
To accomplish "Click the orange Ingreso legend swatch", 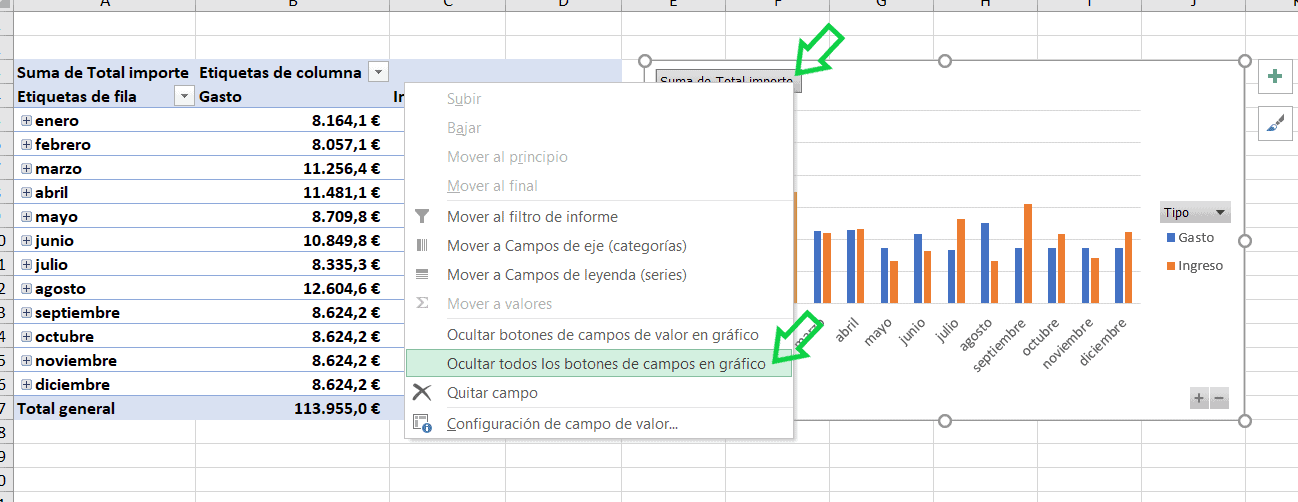I will 1171,266.
